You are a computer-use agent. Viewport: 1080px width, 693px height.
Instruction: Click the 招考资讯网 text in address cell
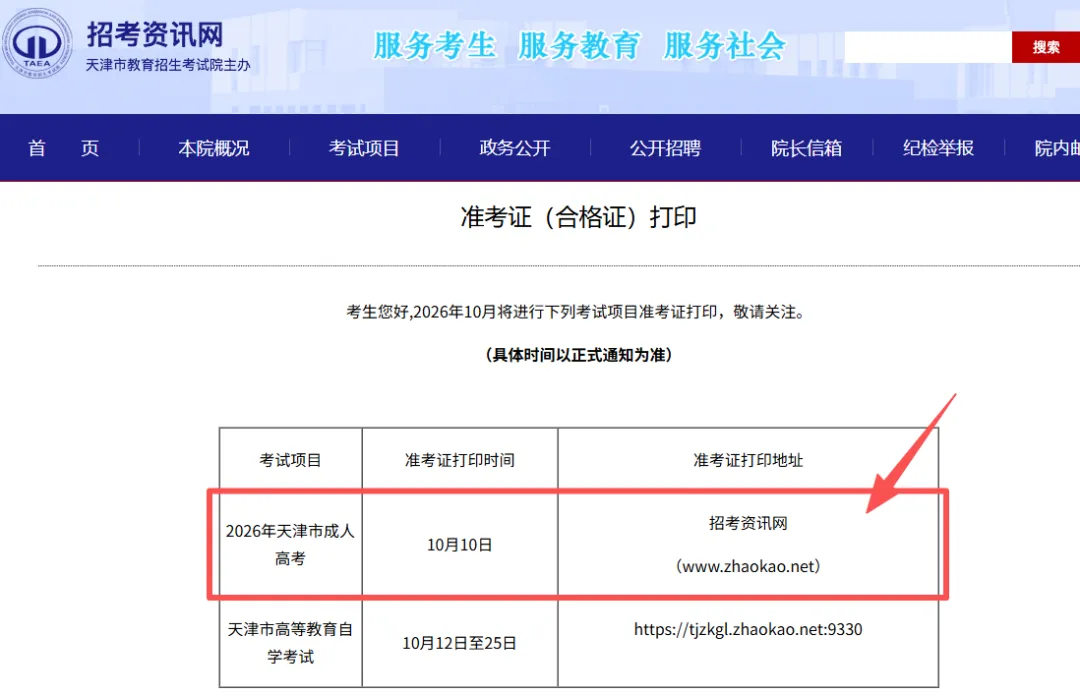[x=748, y=524]
